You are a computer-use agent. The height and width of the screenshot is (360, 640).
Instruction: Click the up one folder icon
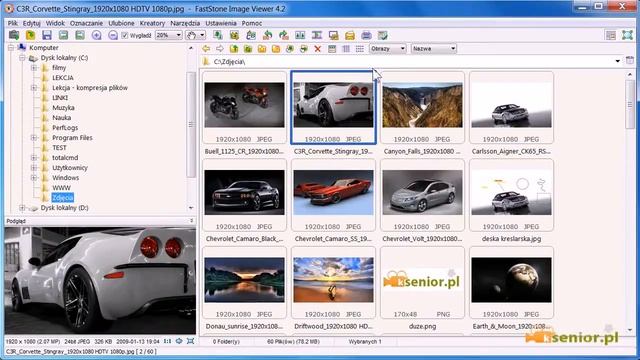234,49
